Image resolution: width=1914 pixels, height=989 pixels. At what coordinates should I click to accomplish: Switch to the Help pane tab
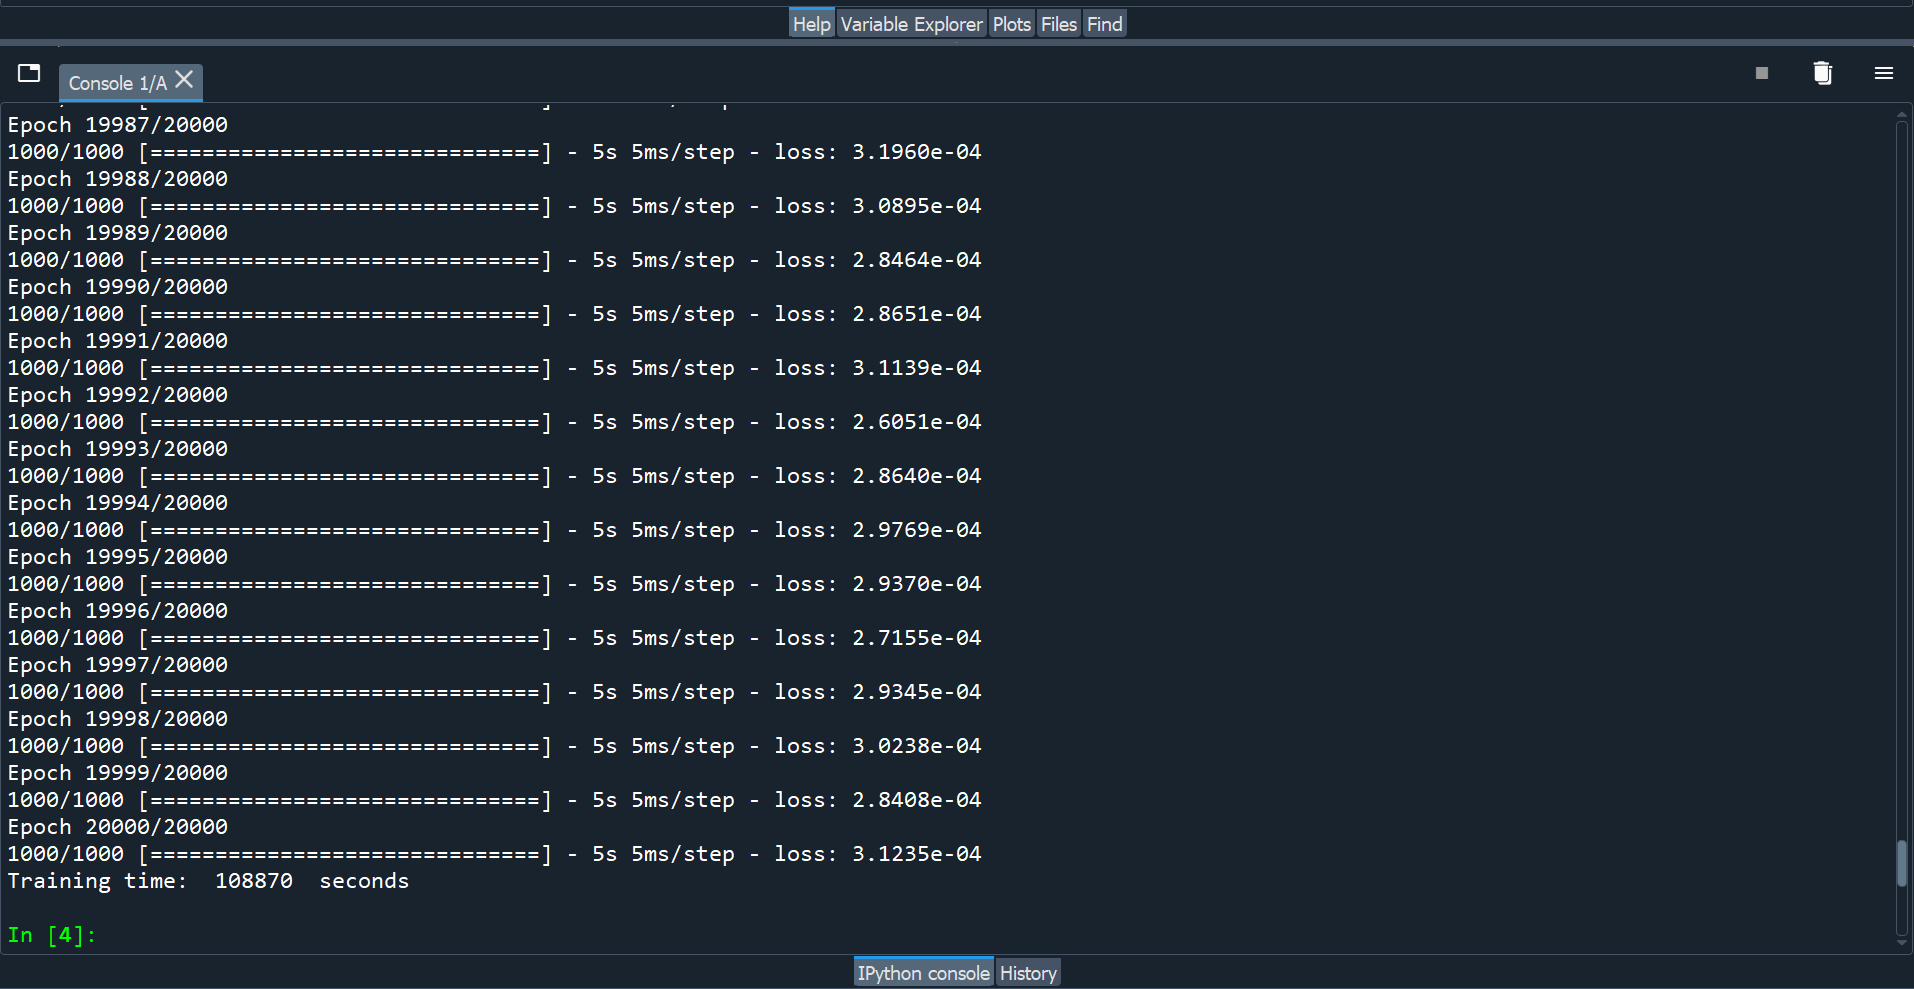click(811, 24)
